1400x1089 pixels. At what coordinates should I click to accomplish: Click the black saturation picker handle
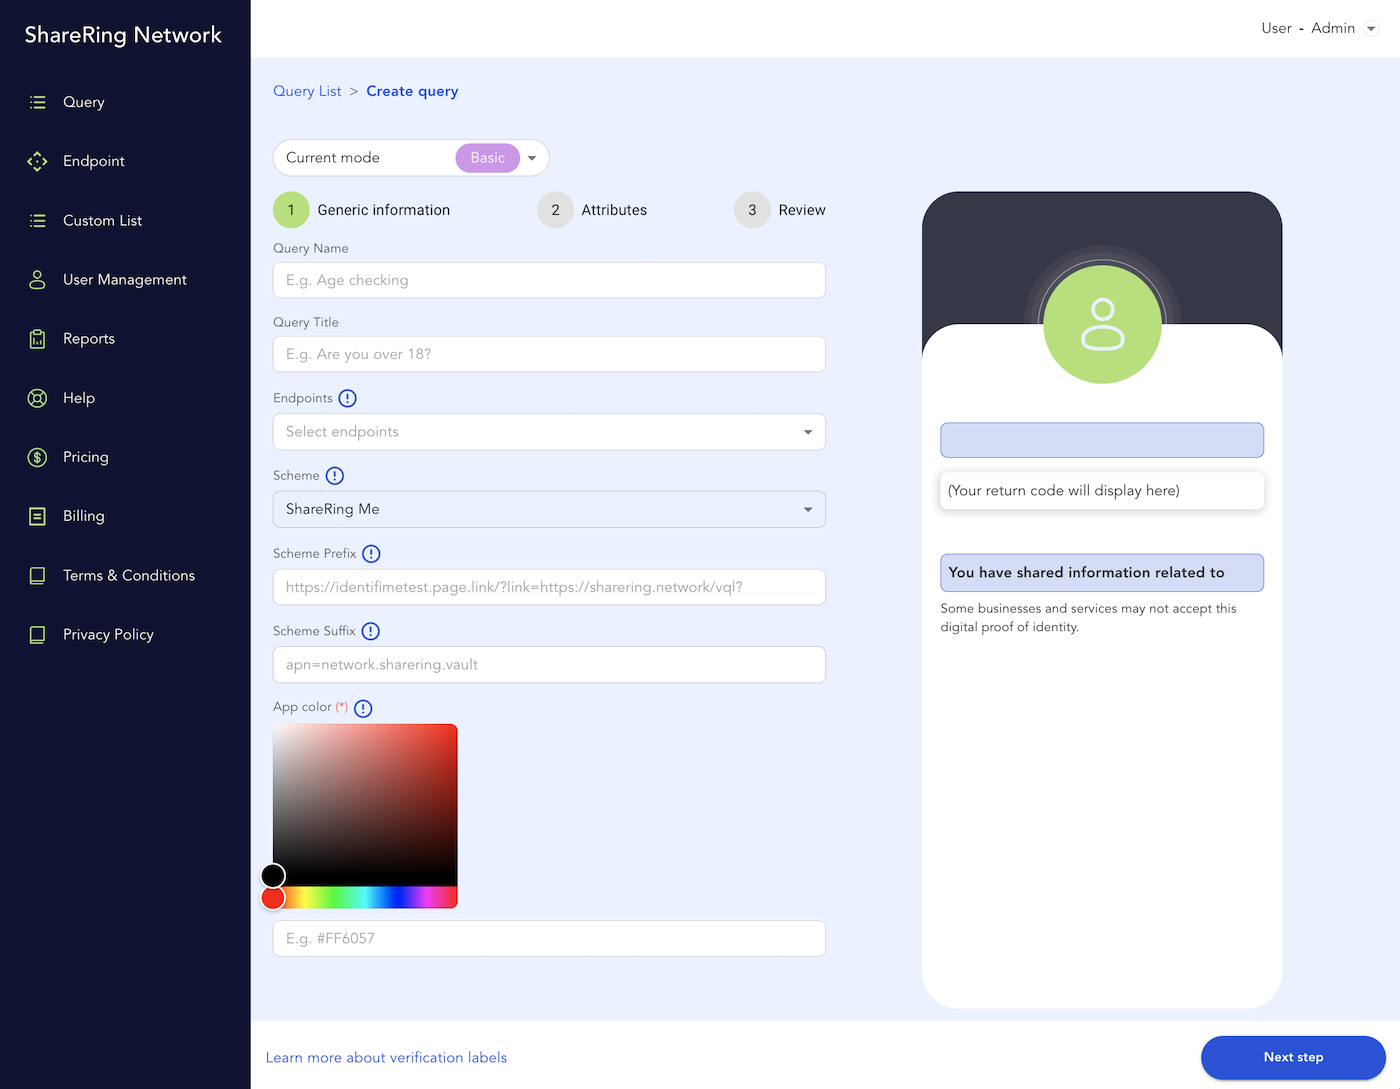[273, 876]
